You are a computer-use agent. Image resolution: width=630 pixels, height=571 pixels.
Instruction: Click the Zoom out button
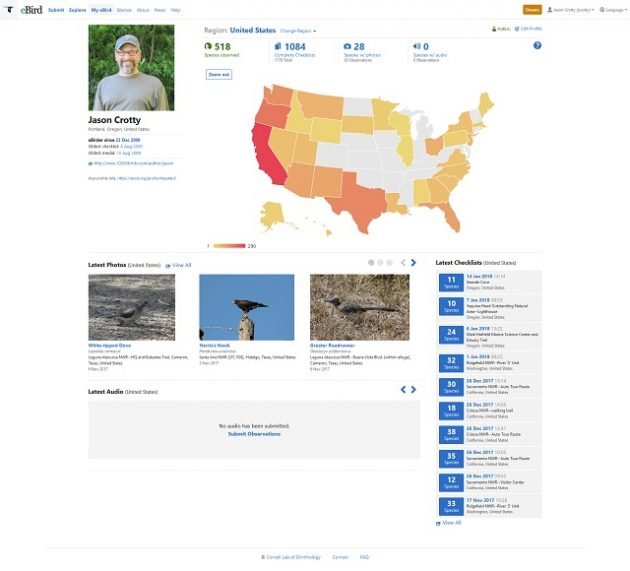point(219,74)
